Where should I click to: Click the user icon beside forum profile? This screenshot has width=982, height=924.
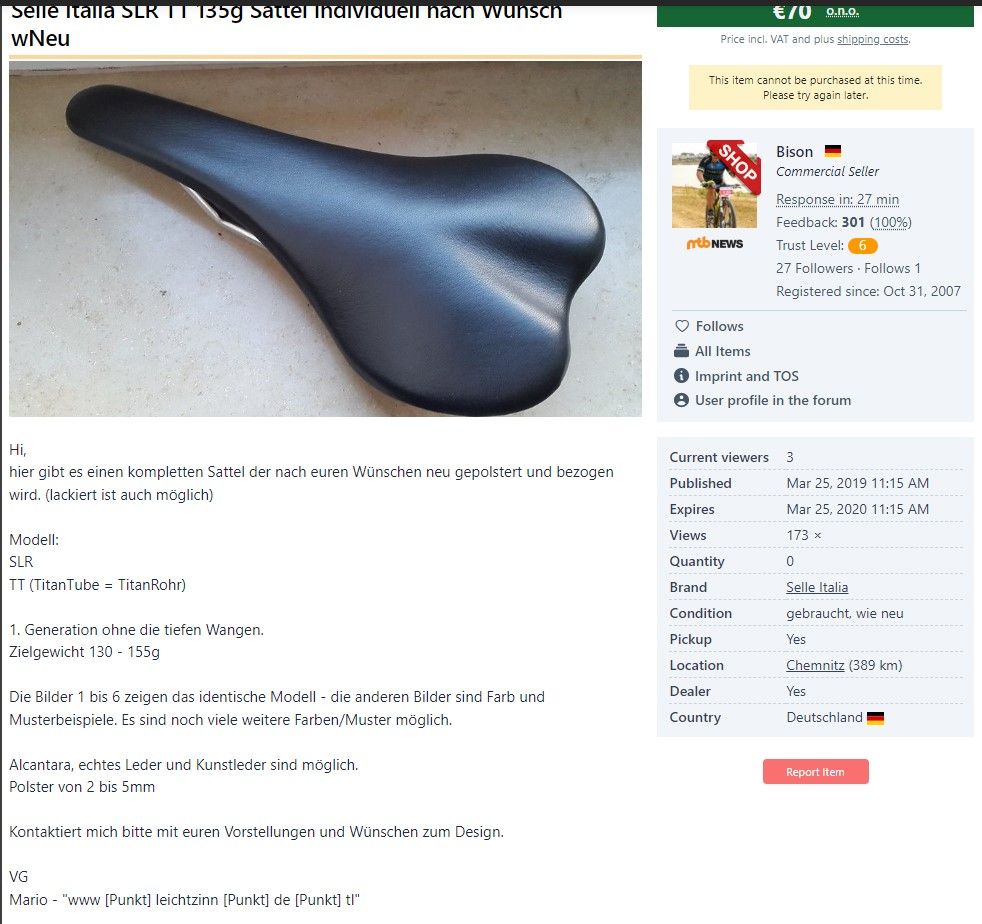(681, 400)
